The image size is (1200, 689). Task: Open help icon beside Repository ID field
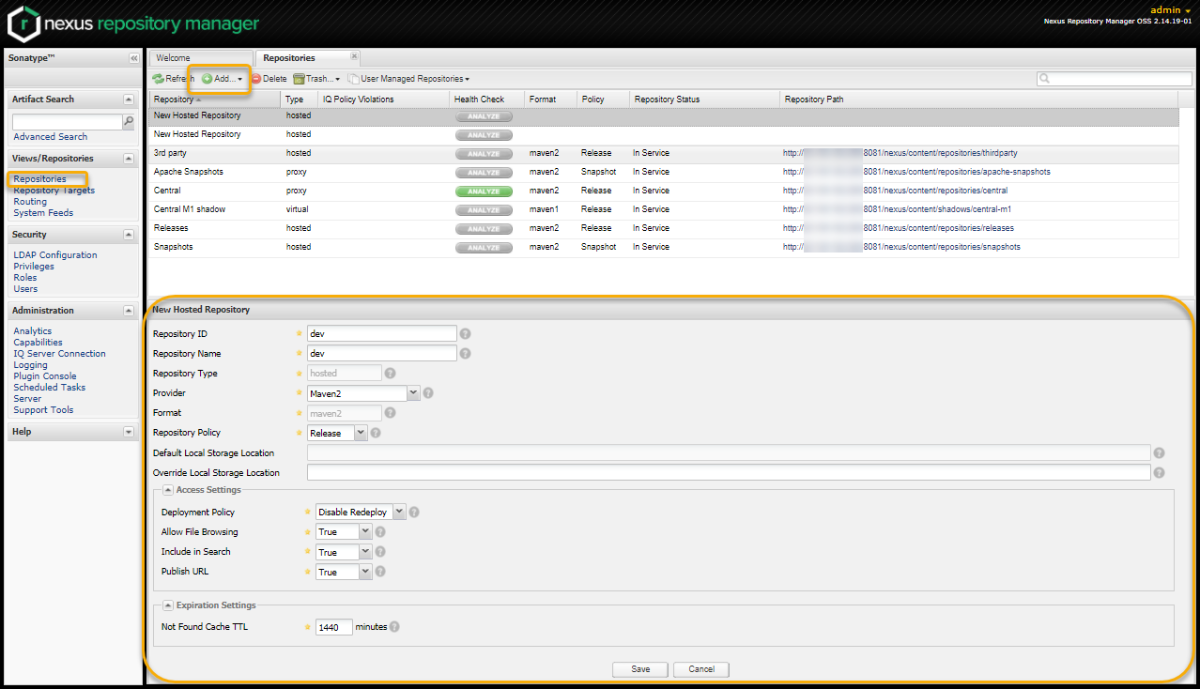pos(465,334)
